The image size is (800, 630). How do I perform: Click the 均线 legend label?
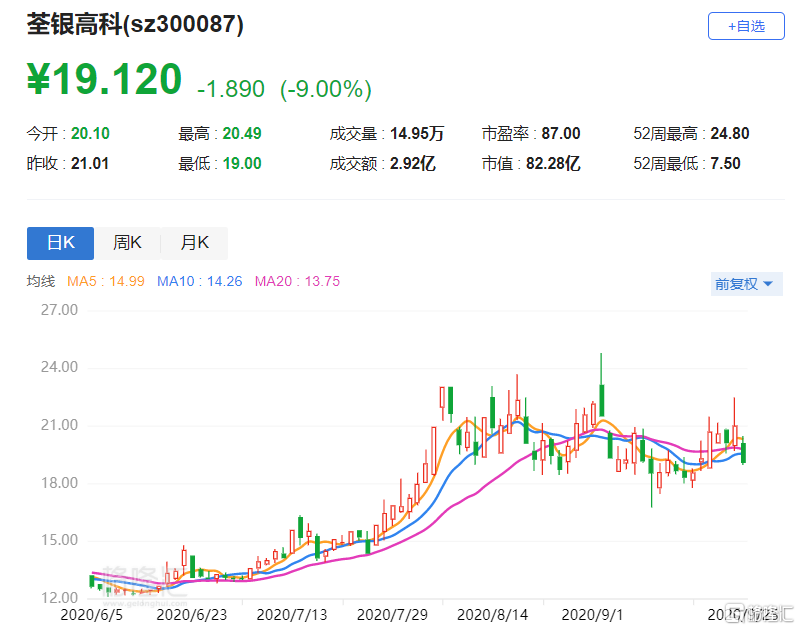[x=41, y=282]
